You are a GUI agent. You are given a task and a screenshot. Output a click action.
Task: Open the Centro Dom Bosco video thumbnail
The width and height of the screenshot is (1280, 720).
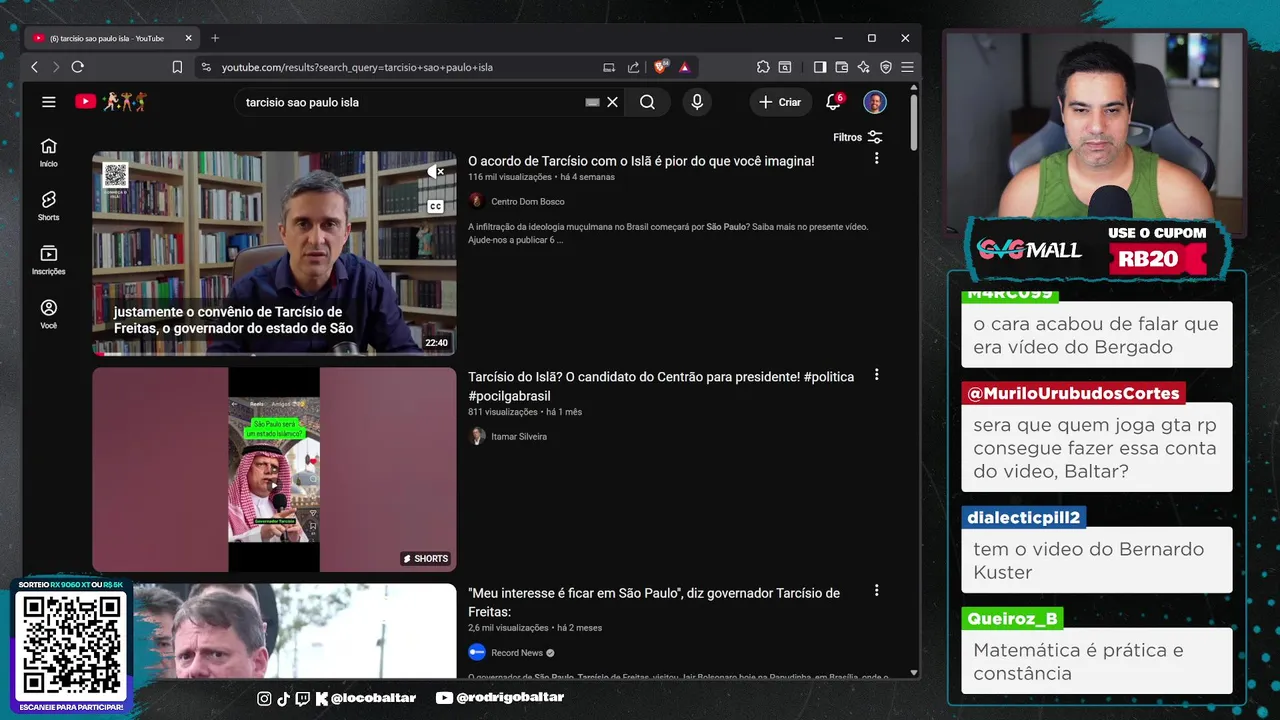click(274, 253)
